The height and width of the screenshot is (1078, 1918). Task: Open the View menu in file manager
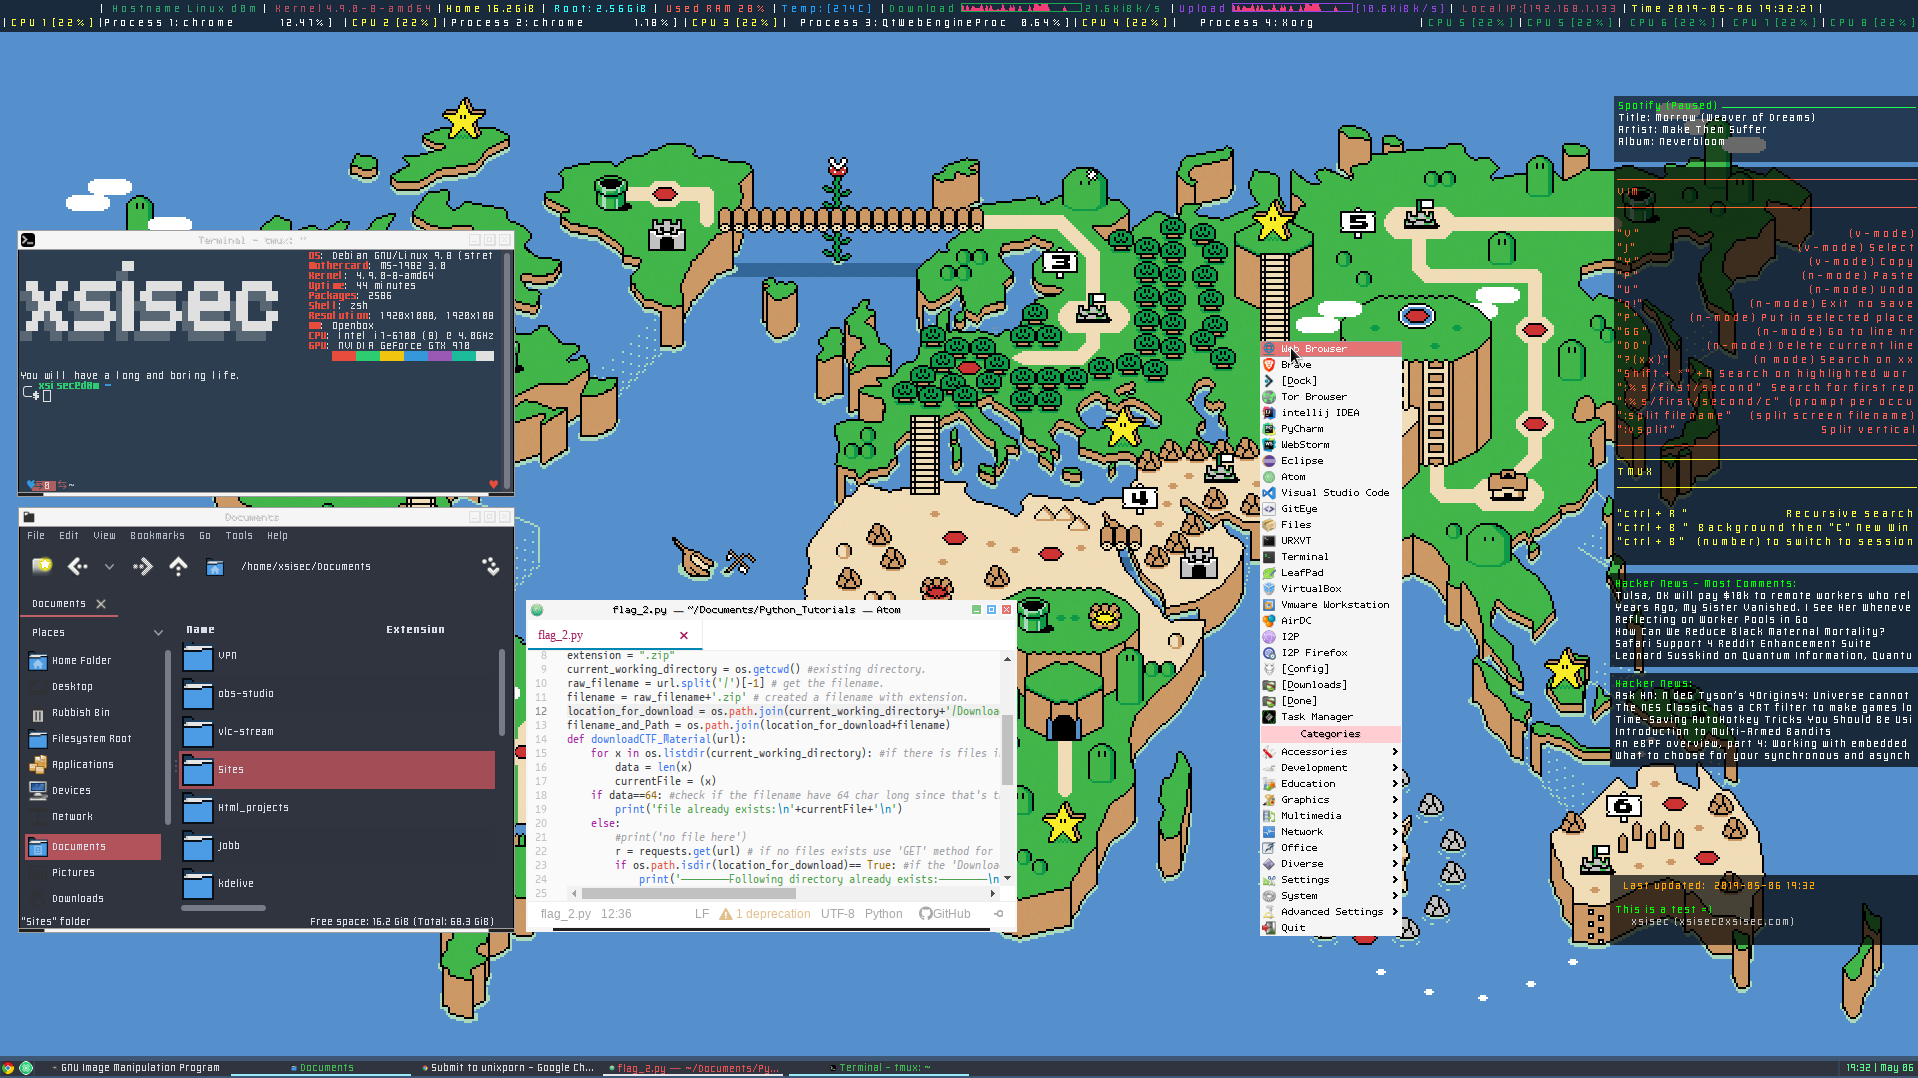click(105, 536)
